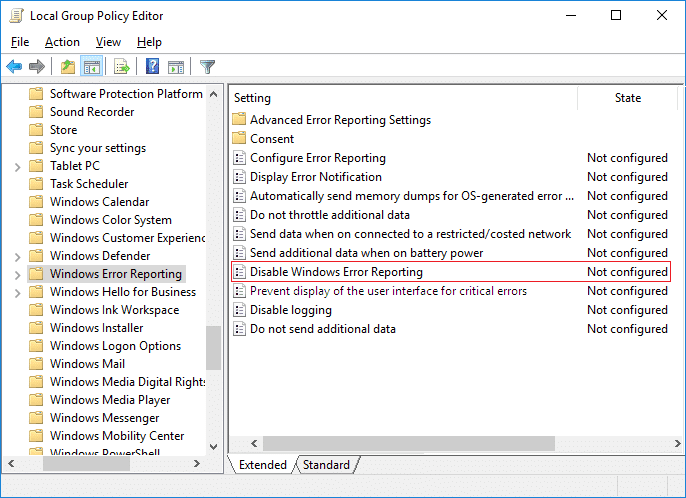Click settings list horizontal scroll left arrow
This screenshot has height=498, width=686.
click(x=254, y=443)
